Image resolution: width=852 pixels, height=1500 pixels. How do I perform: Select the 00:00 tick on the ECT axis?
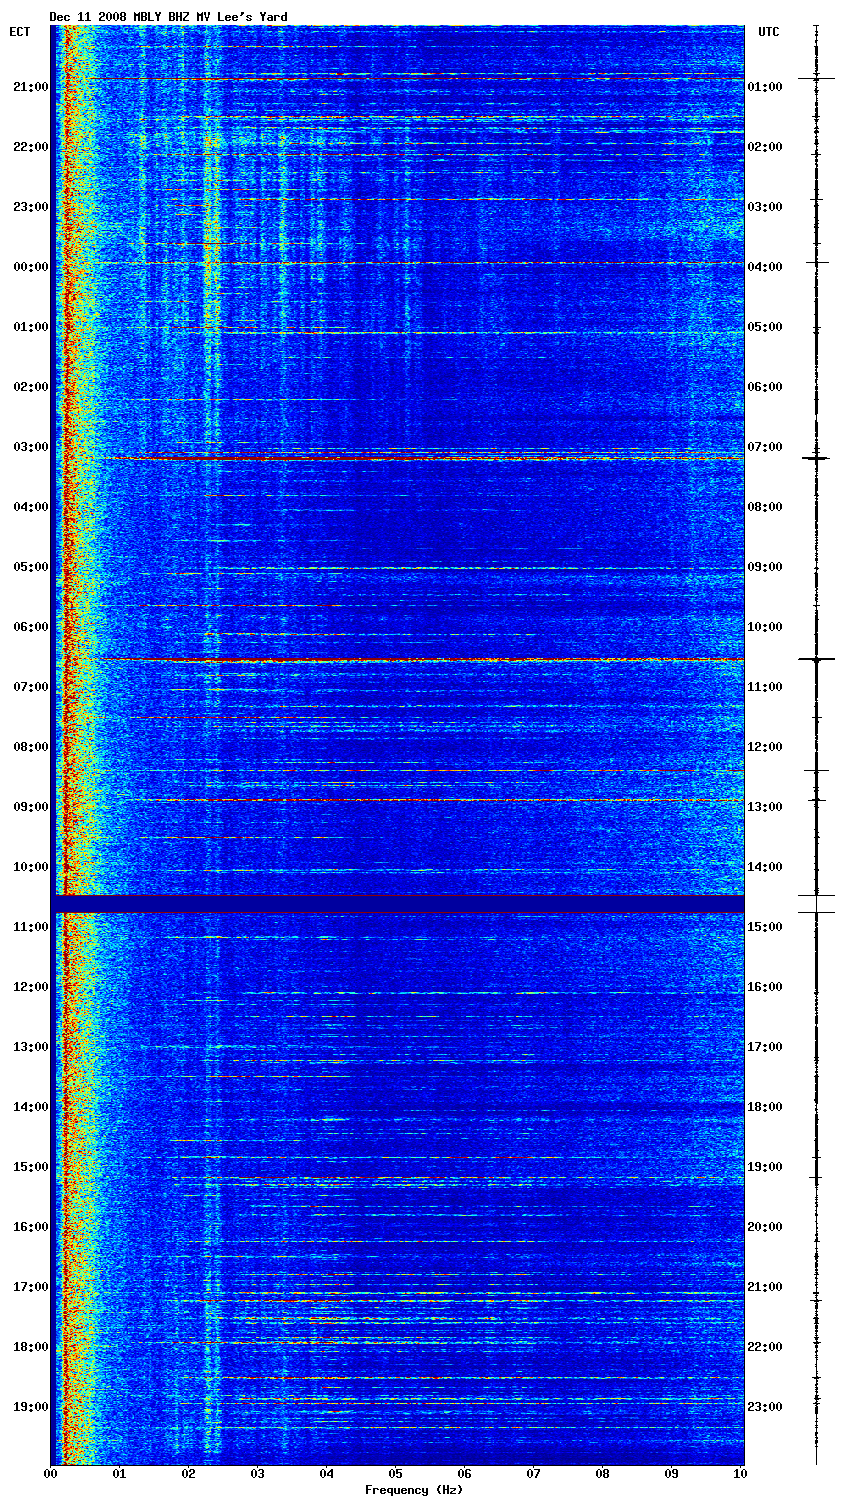click(x=30, y=267)
